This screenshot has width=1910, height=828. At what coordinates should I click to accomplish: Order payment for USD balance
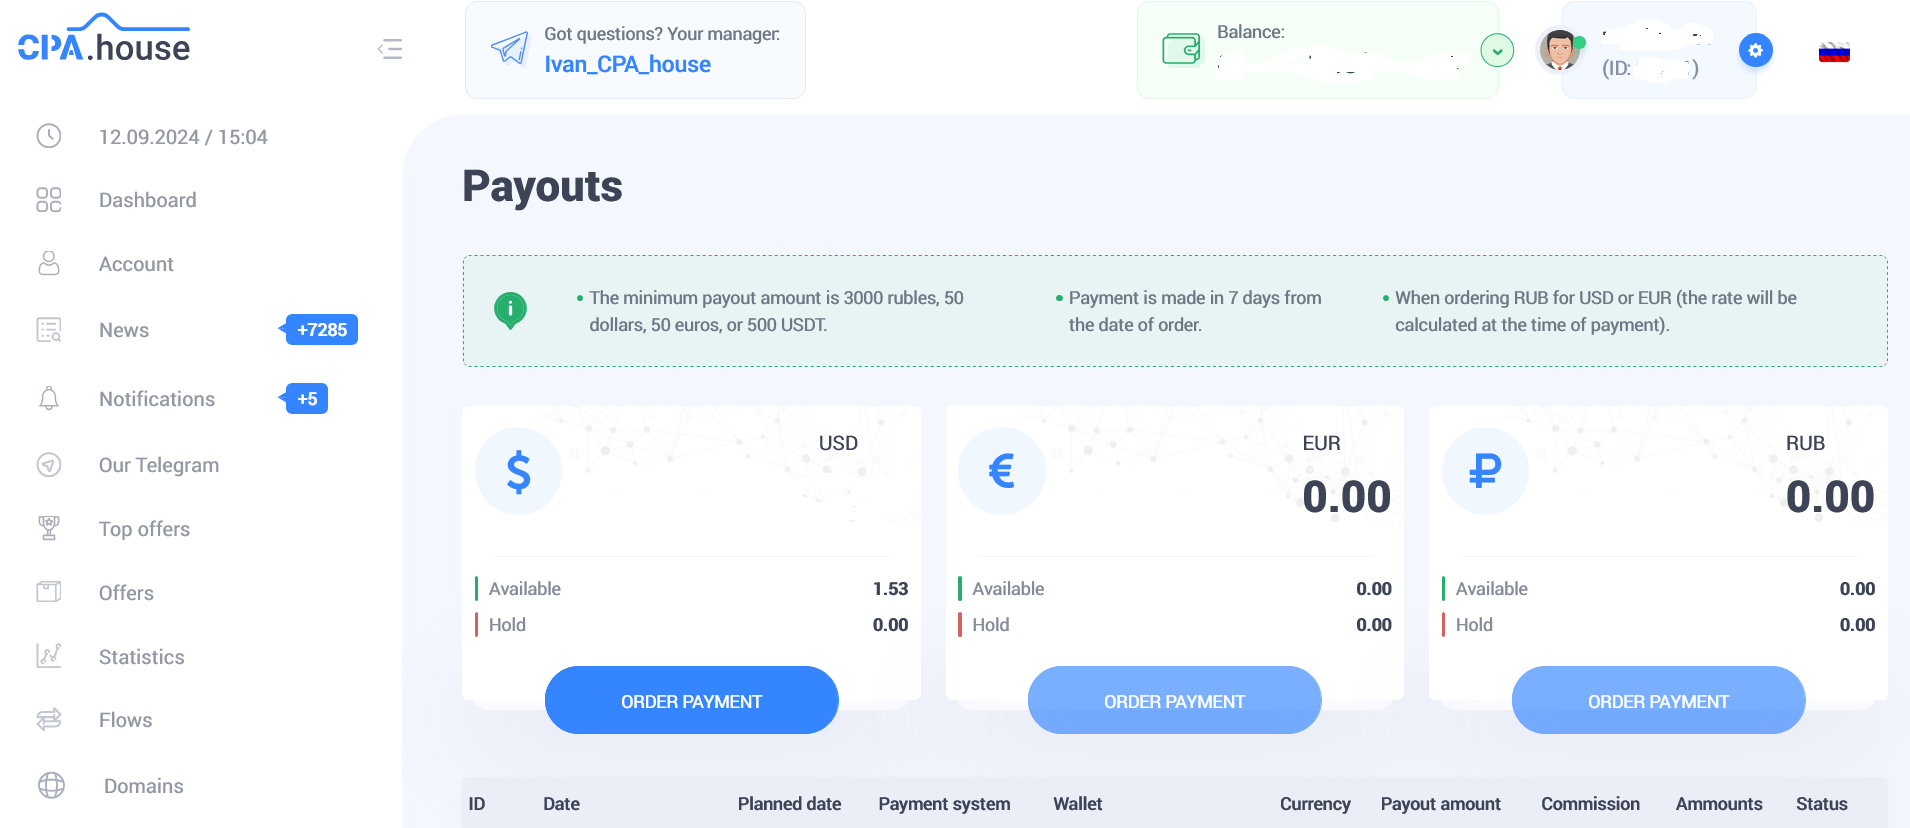(691, 700)
